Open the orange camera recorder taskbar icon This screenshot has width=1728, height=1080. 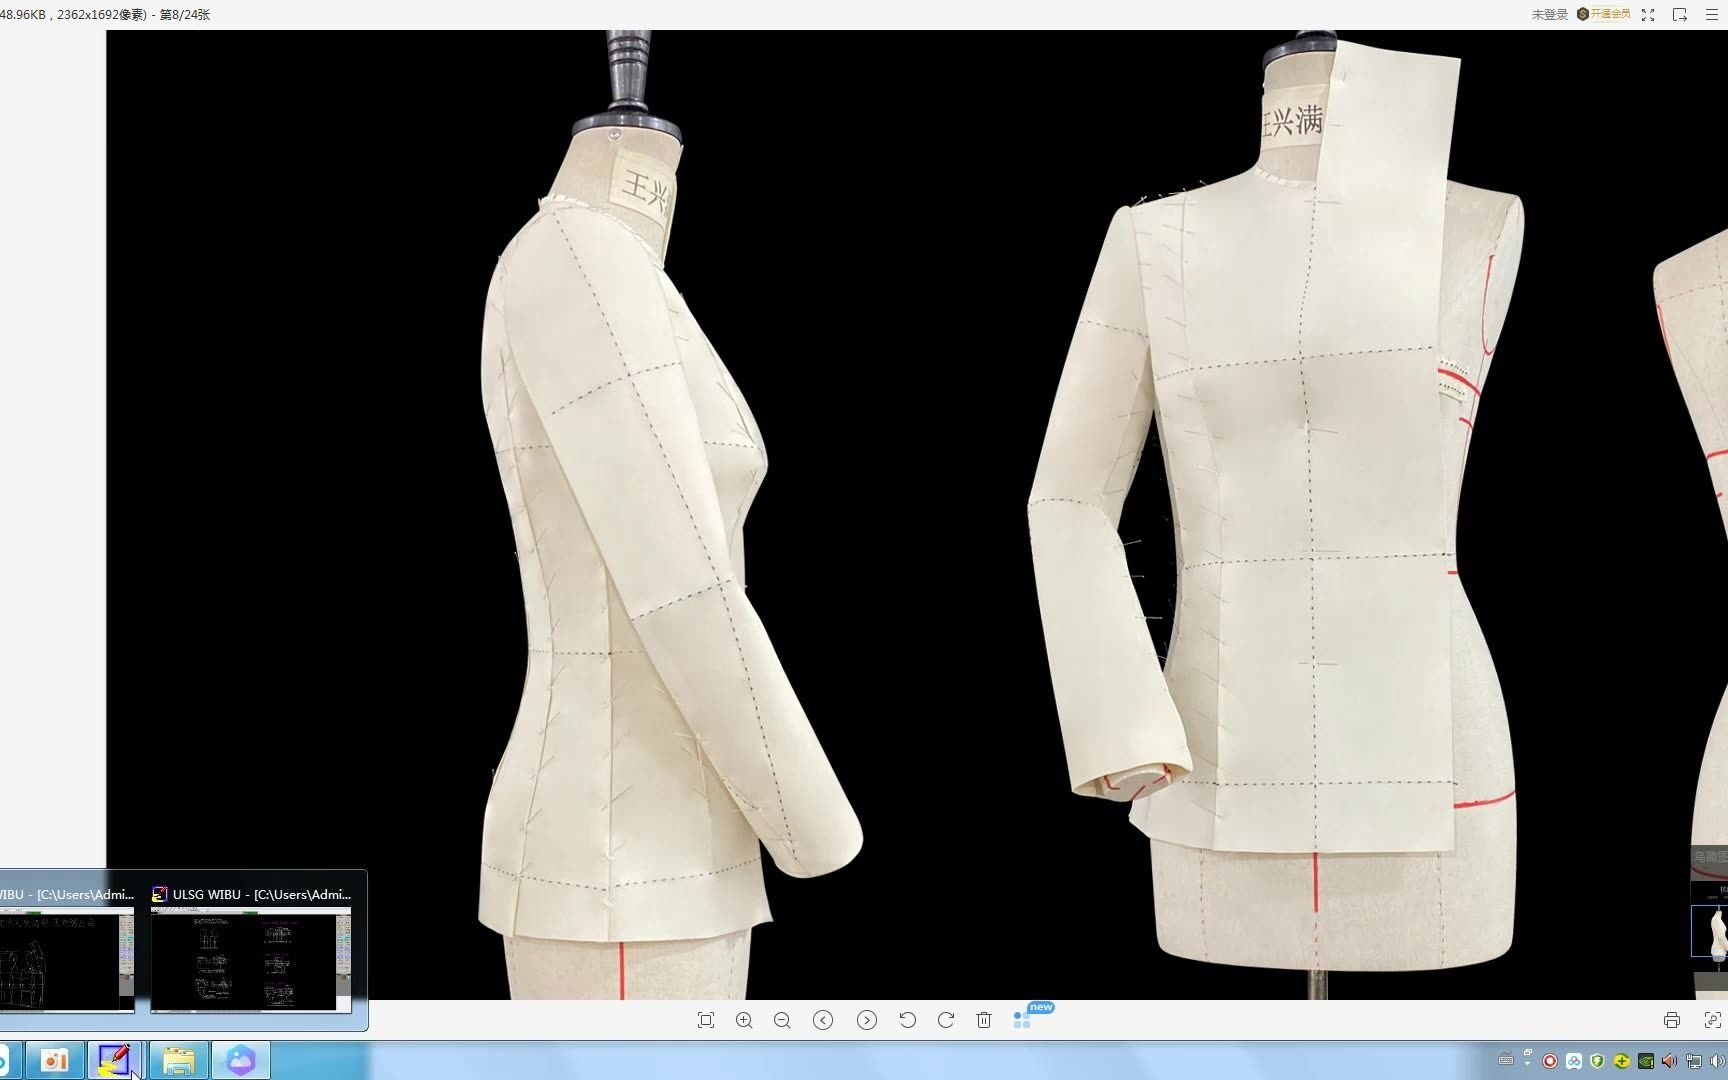point(54,1060)
